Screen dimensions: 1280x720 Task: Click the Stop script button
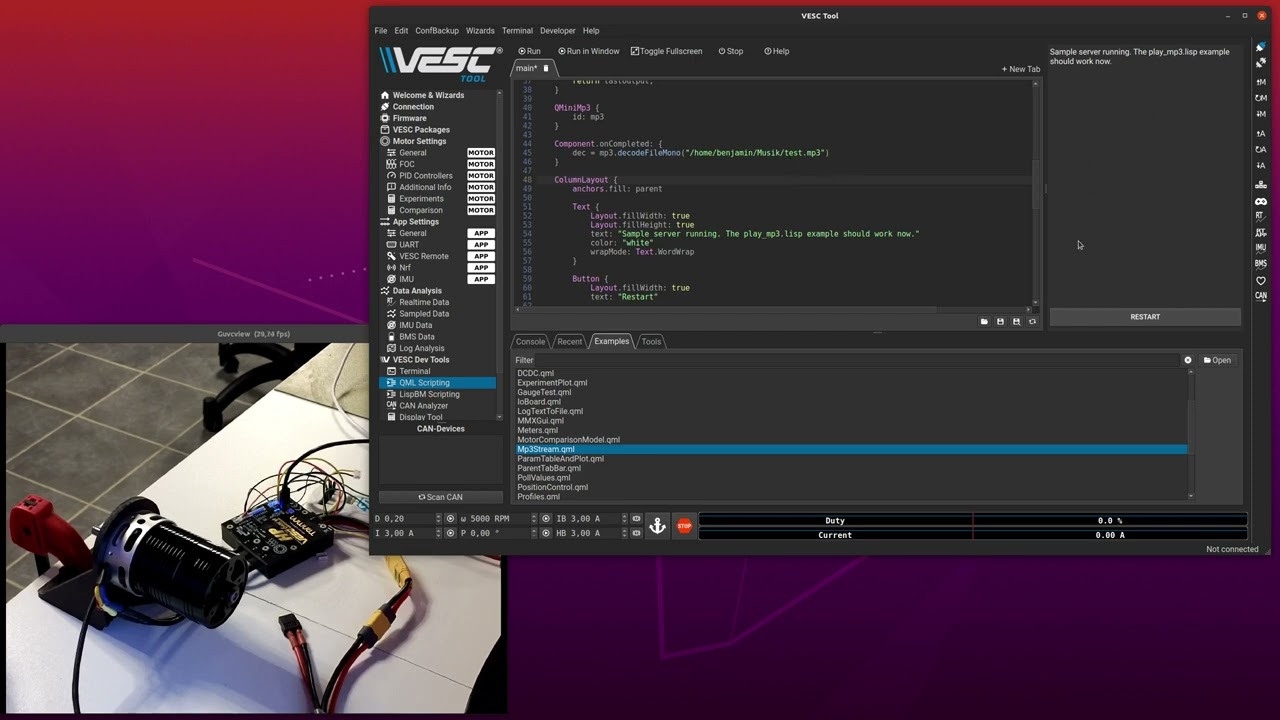tap(731, 51)
